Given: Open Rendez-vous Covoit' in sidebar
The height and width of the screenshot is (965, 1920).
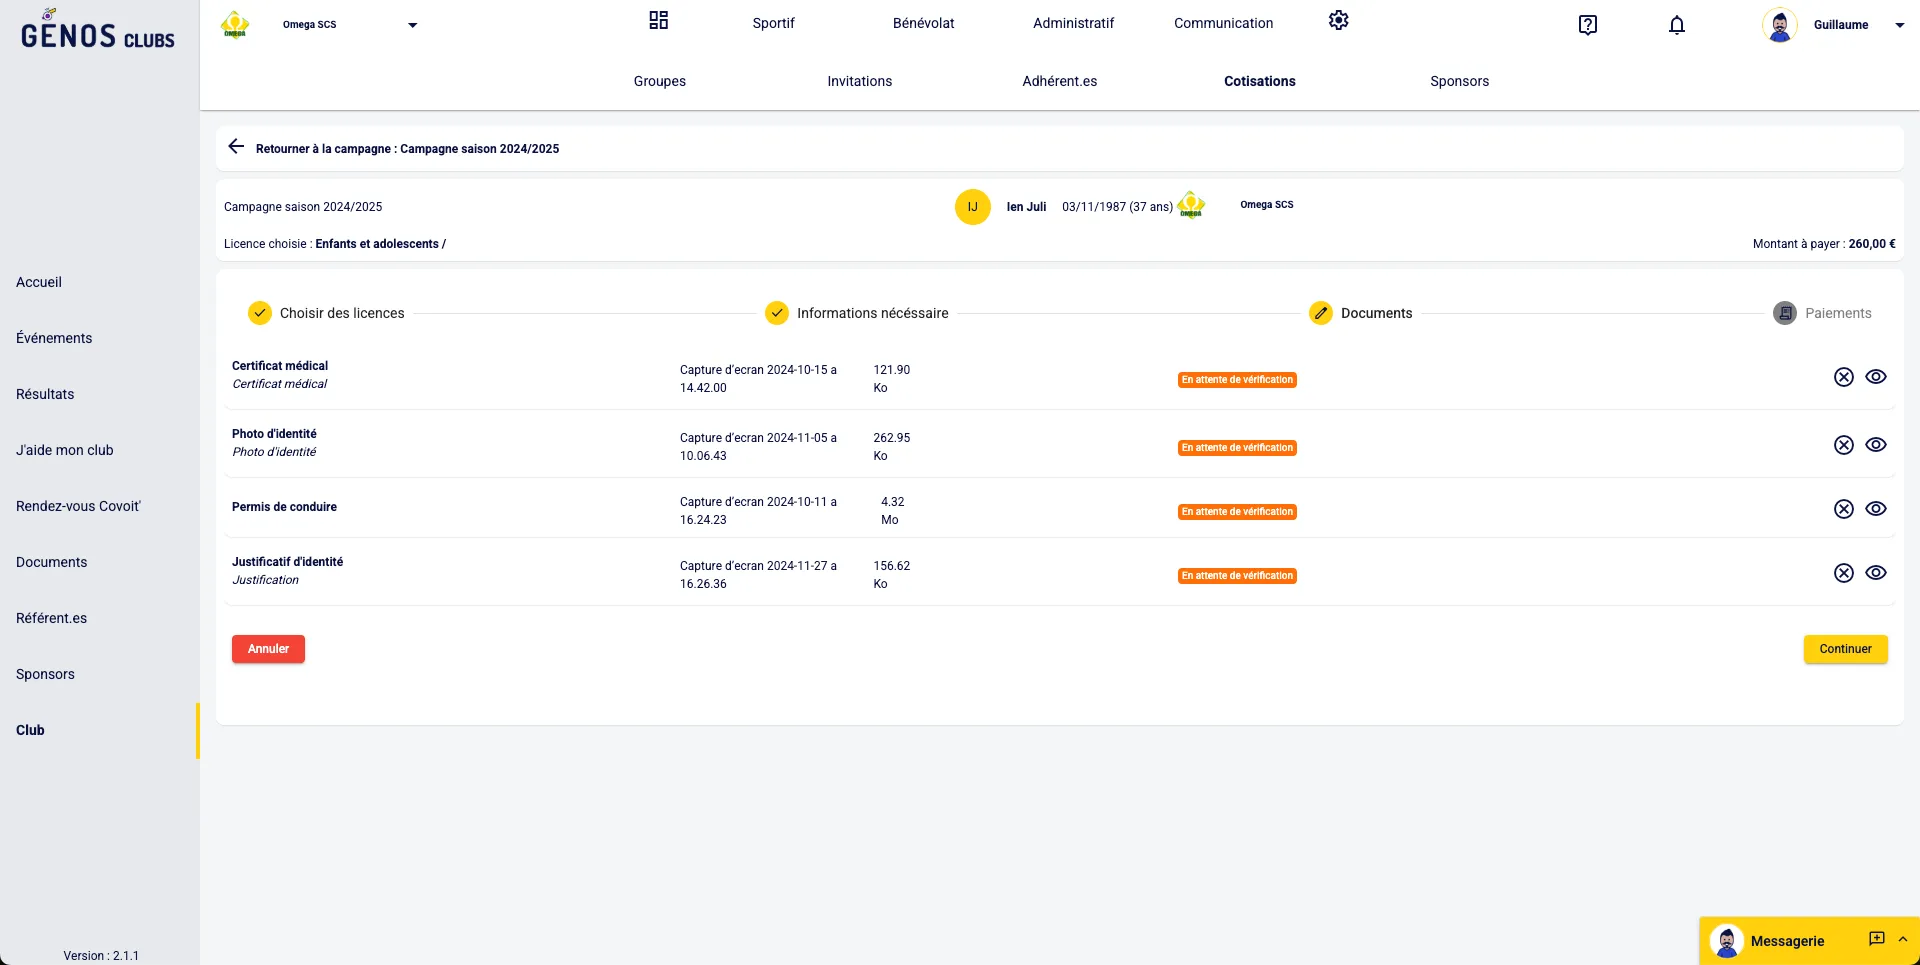Looking at the screenshot, I should tap(78, 506).
